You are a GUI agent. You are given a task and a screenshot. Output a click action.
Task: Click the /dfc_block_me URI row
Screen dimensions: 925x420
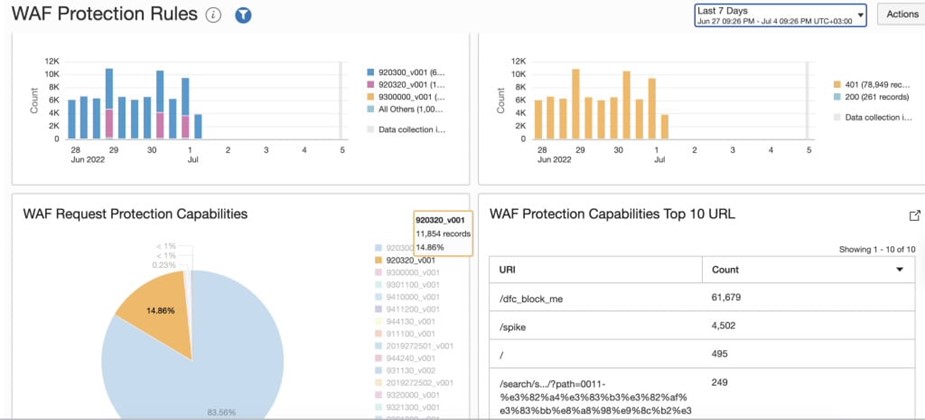tap(532, 298)
